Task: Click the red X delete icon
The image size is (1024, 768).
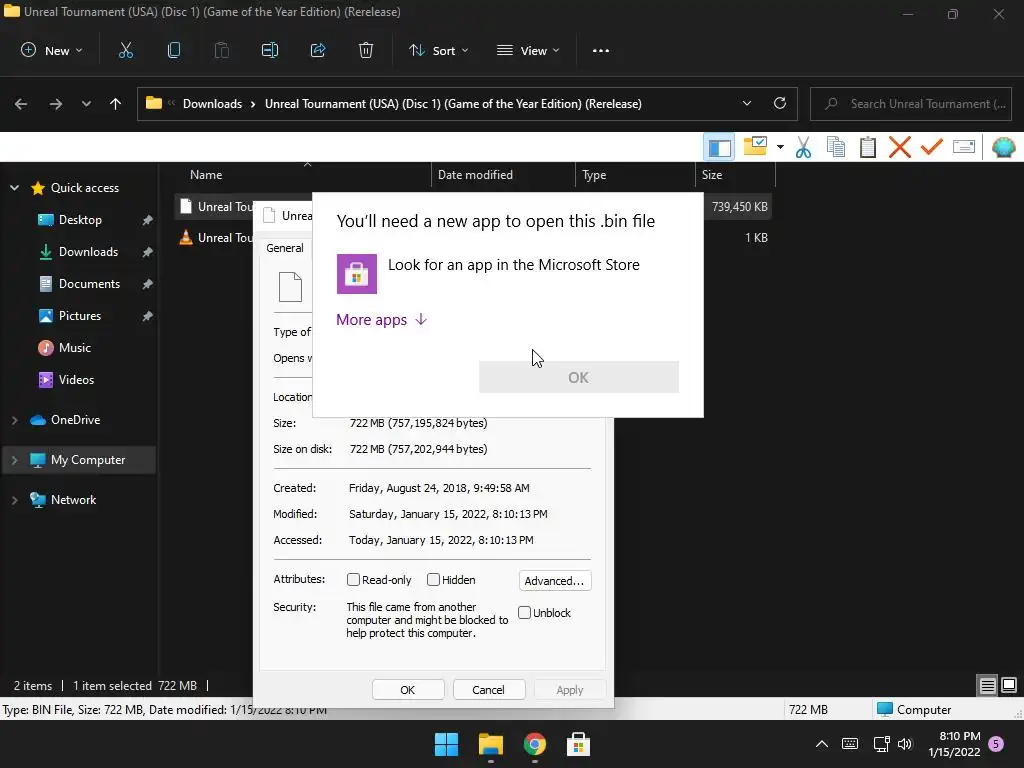Action: pyautogui.click(x=900, y=147)
